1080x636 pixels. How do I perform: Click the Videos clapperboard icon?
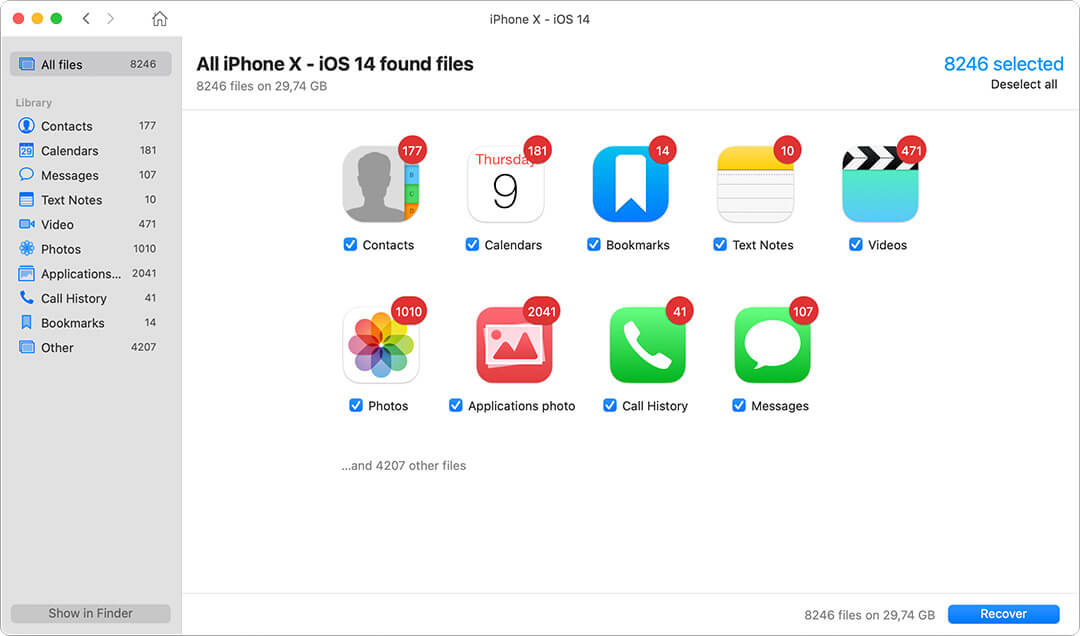coord(880,184)
